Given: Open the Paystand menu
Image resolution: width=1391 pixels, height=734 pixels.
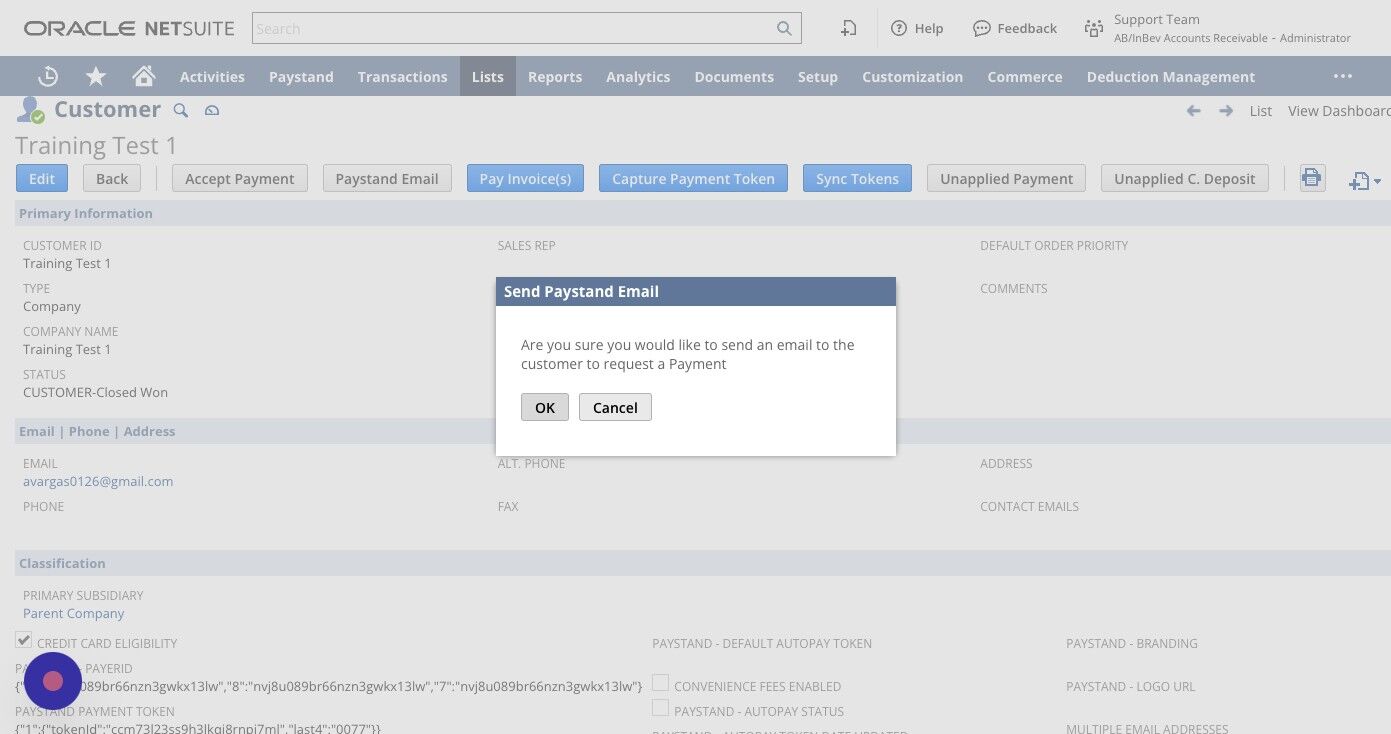Looking at the screenshot, I should click(301, 76).
